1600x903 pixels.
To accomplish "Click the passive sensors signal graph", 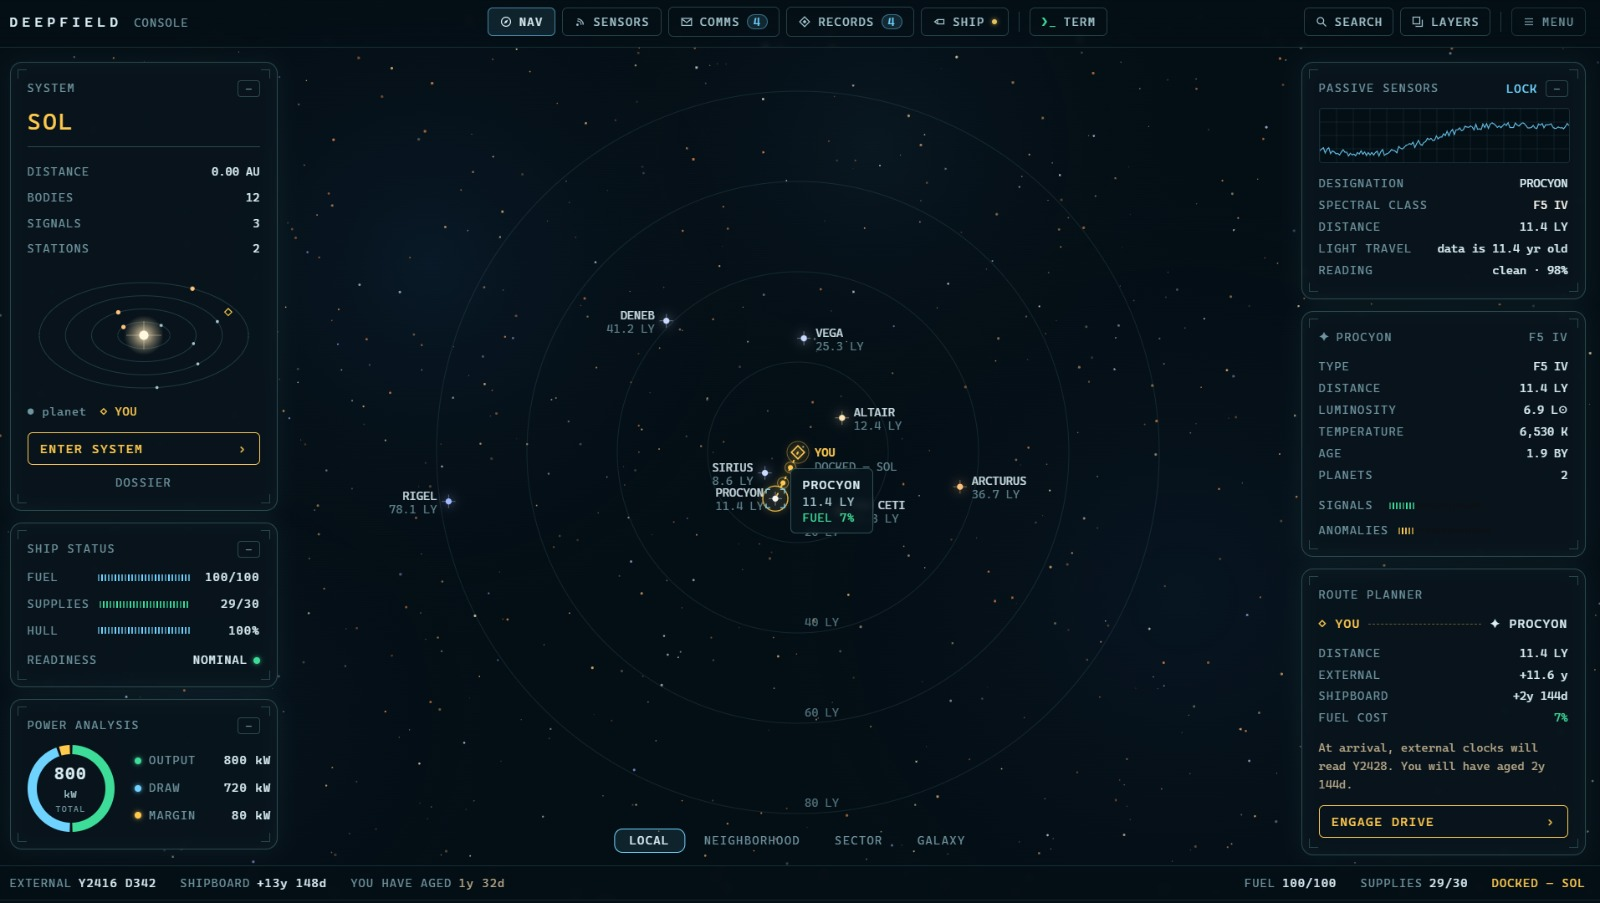I will click(1443, 135).
